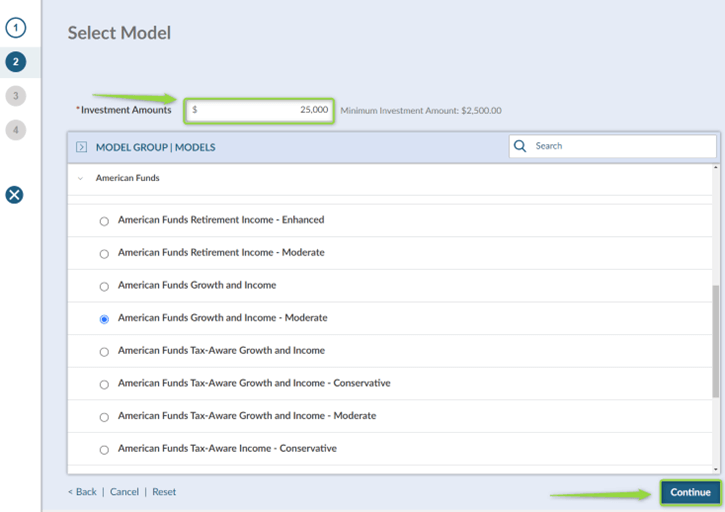Collapse the American Funds group chevron
This screenshot has height=512, width=725.
pos(81,179)
